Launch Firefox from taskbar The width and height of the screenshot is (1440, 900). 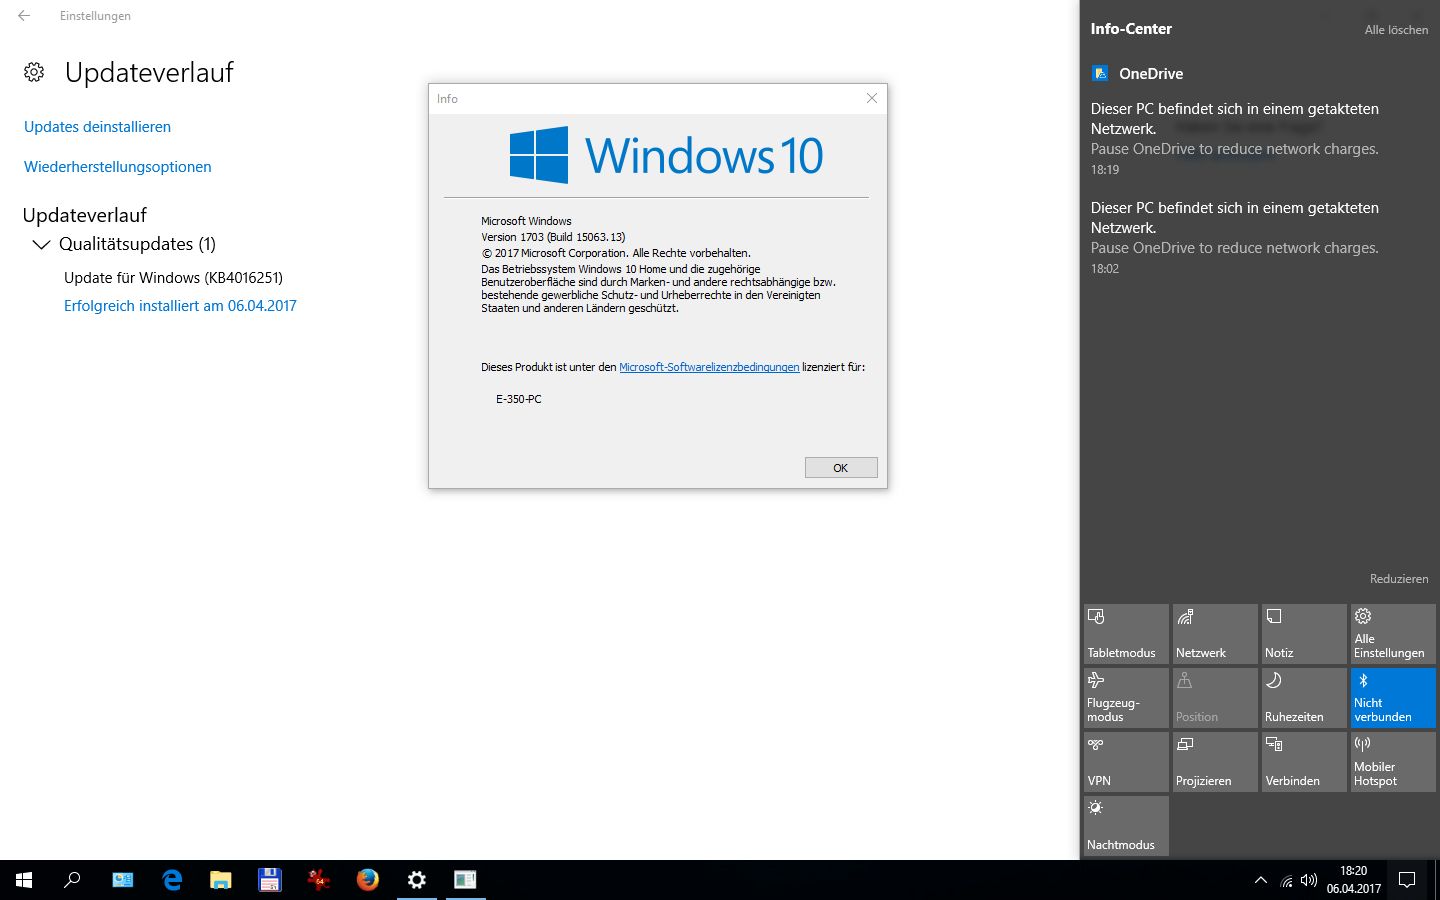pos(367,880)
